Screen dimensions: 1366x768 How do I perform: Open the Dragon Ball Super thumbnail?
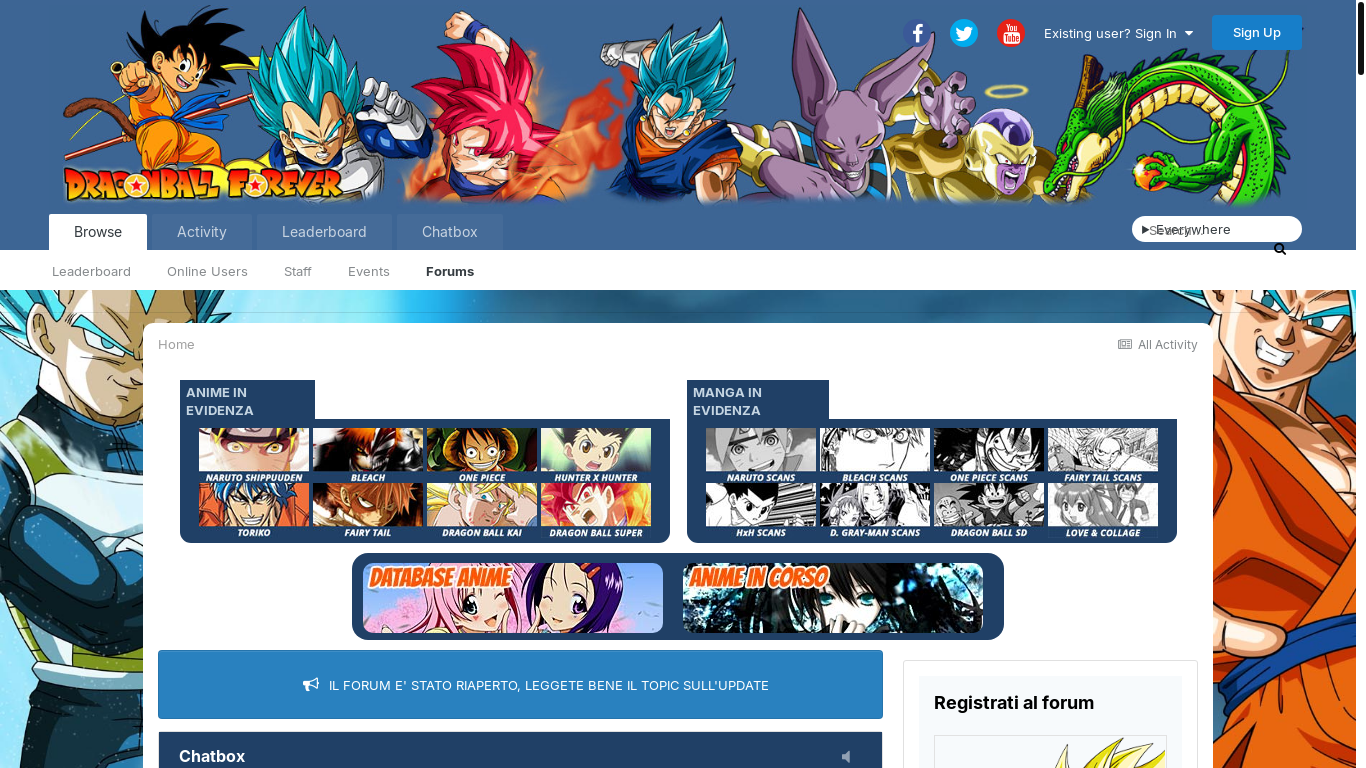pos(596,511)
